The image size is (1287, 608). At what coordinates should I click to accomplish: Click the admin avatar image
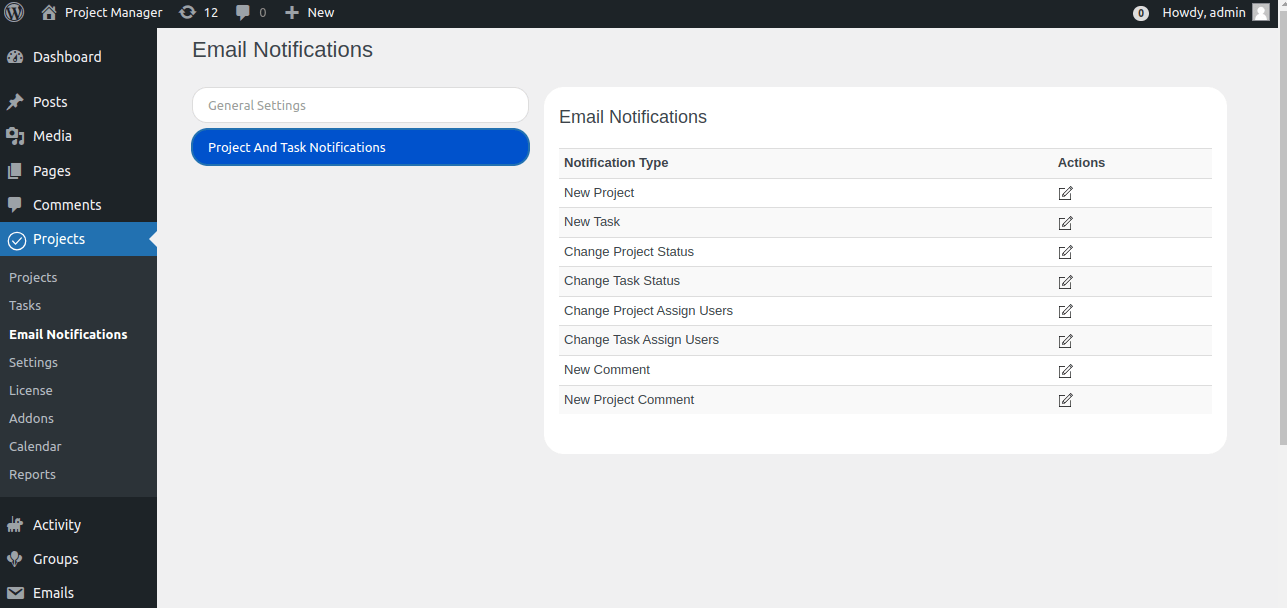coord(1260,13)
